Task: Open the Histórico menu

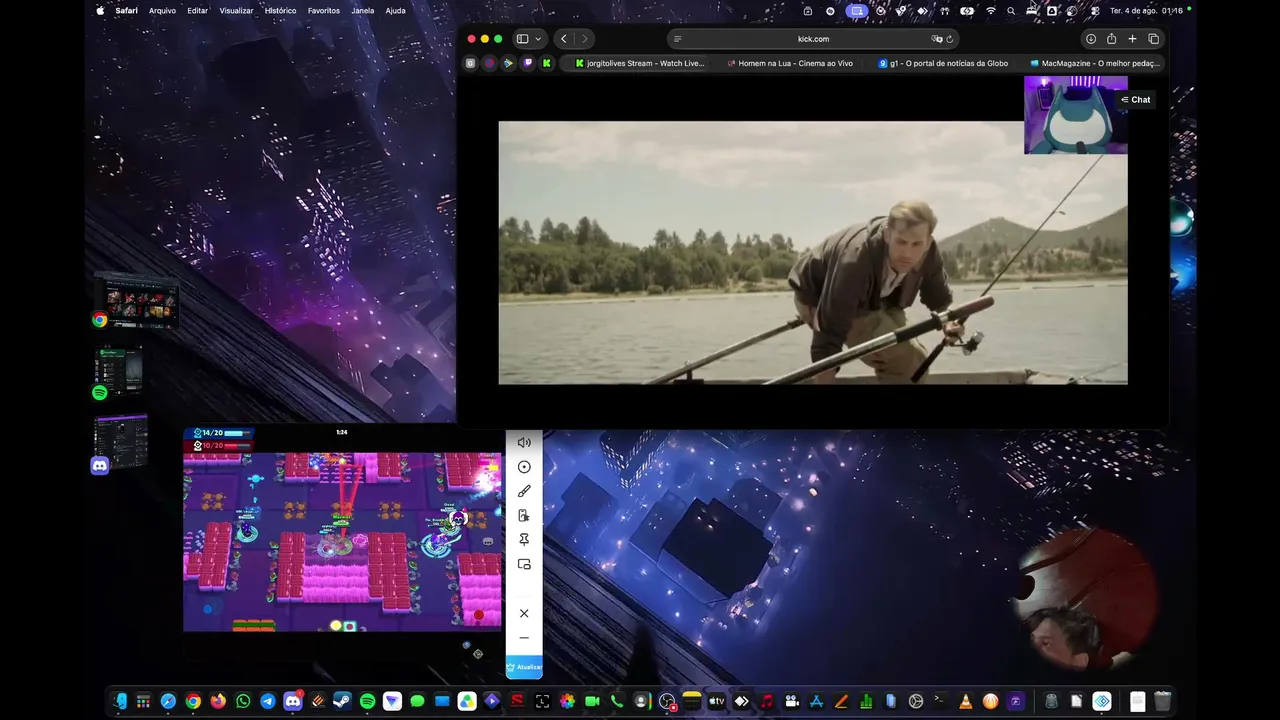Action: click(280, 10)
